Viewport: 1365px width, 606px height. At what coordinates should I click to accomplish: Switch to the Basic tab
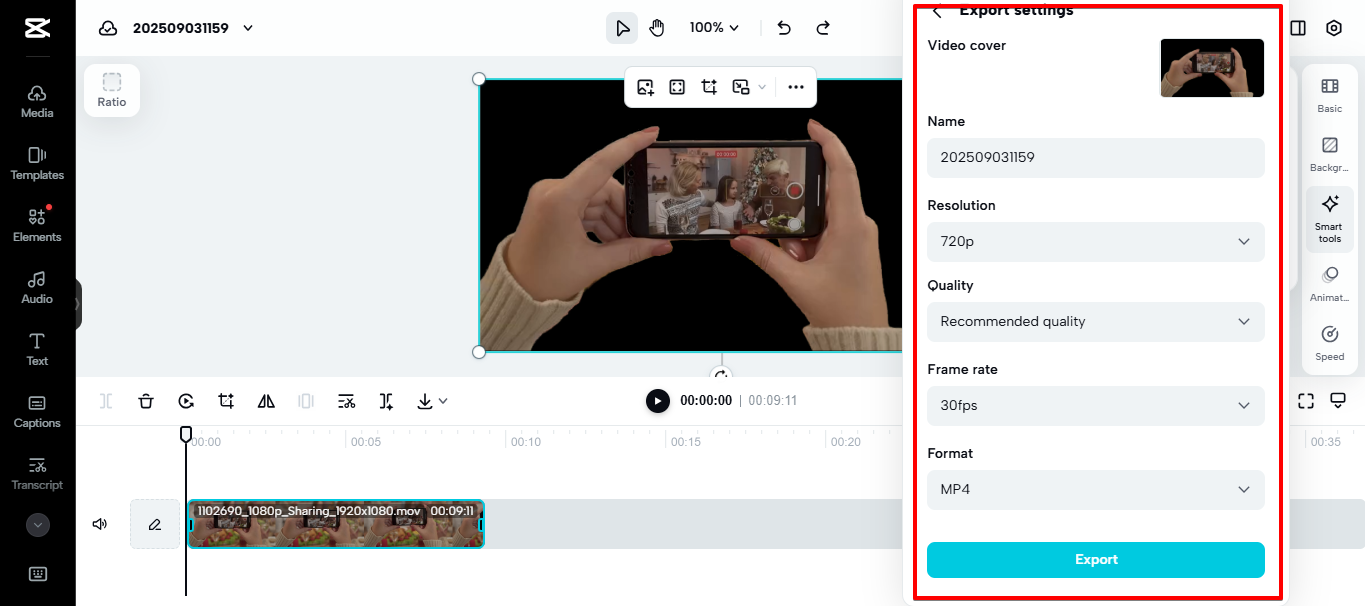tap(1329, 95)
